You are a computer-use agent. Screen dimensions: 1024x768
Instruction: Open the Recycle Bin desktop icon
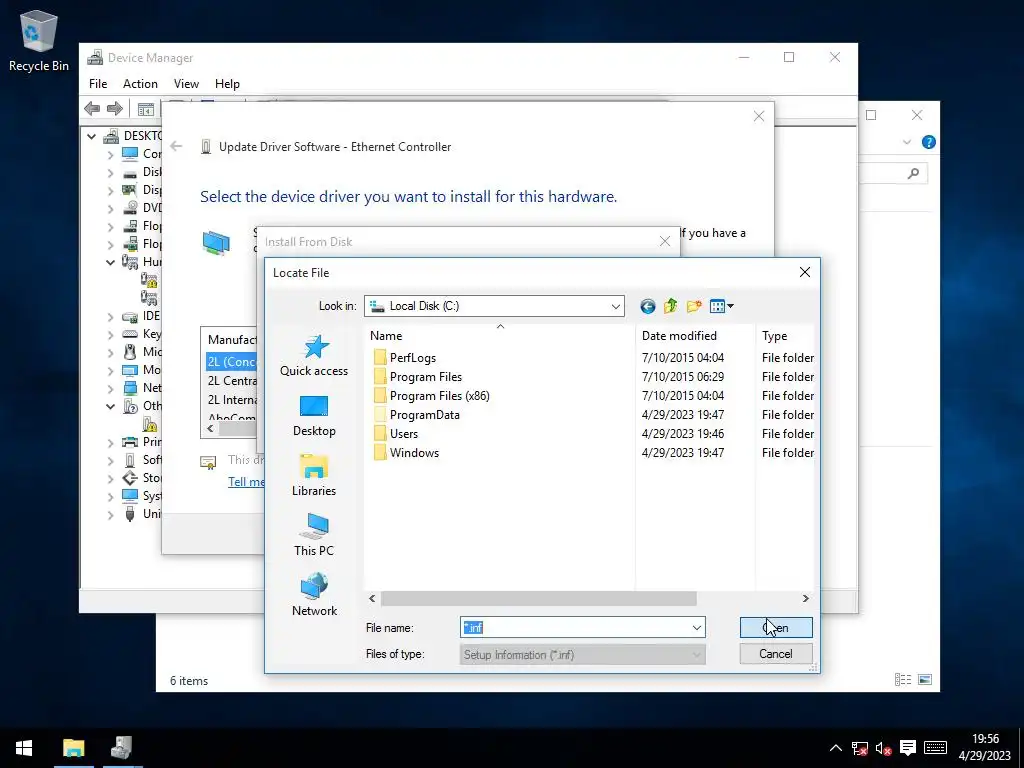point(39,41)
